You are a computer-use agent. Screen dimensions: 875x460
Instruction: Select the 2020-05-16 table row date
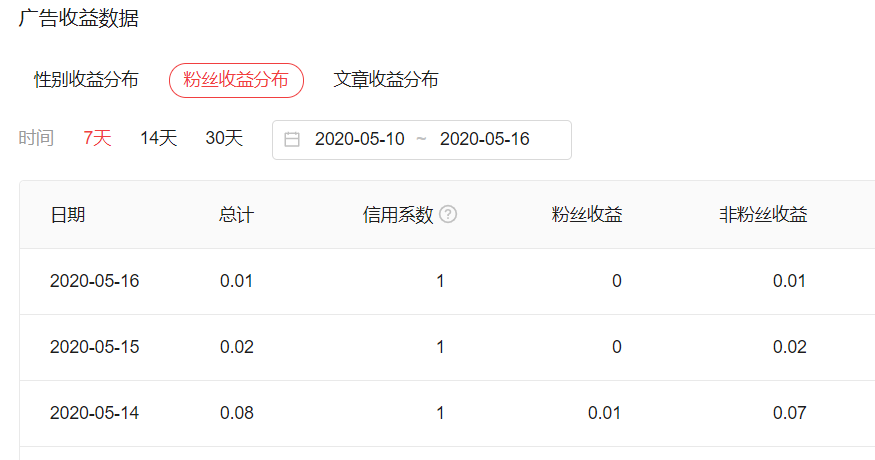click(x=94, y=281)
